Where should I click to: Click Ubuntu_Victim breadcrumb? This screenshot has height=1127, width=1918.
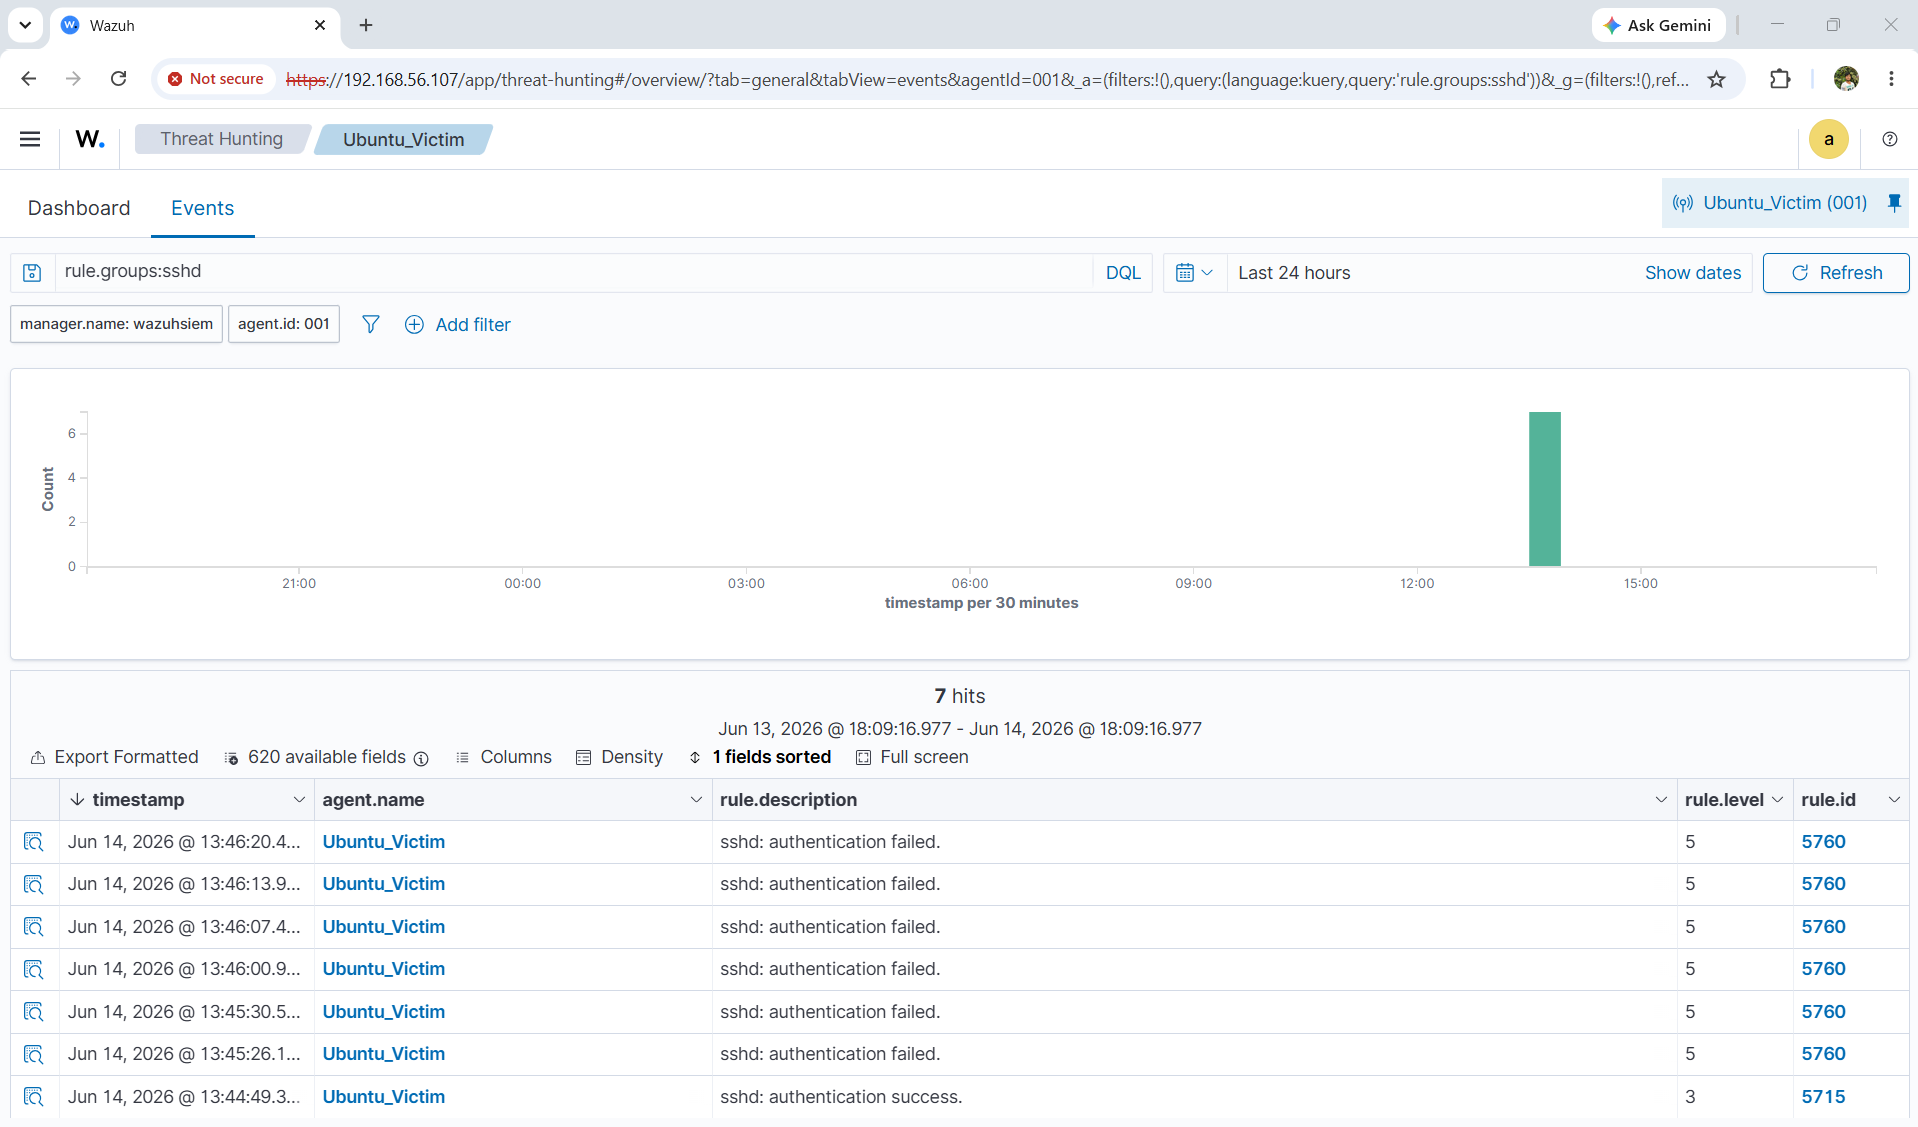[x=404, y=139]
